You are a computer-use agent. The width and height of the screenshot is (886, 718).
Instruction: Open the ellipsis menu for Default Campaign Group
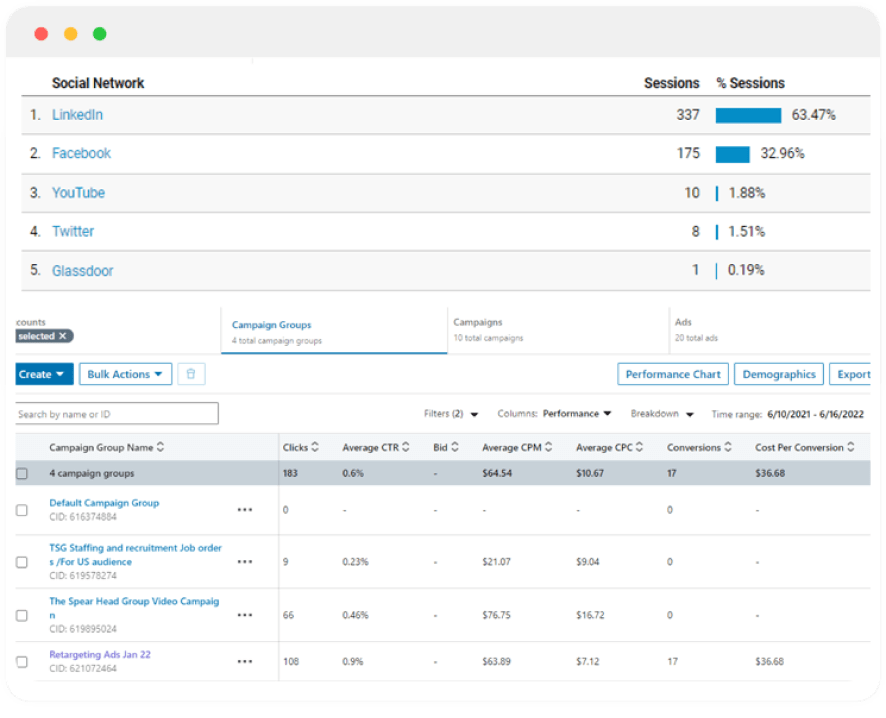coord(245,509)
